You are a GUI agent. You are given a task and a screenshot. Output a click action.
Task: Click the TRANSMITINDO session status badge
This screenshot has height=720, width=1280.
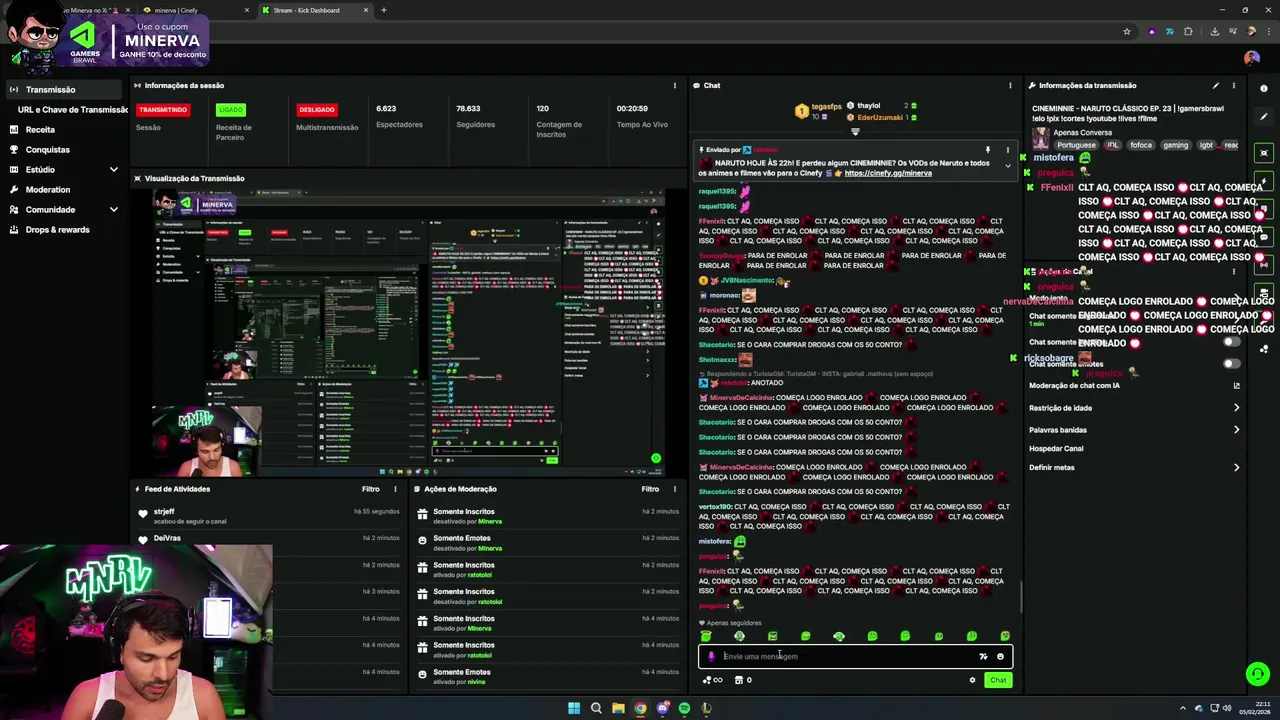click(x=163, y=109)
